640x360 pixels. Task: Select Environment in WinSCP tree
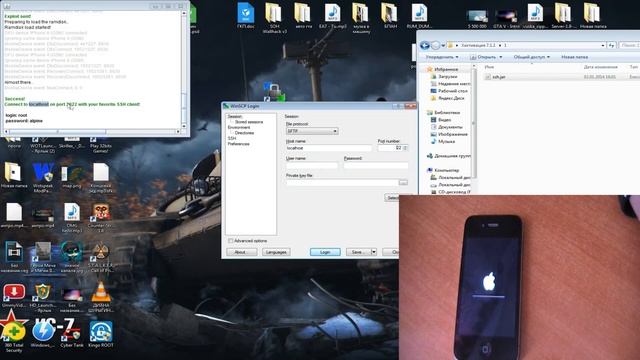(x=239, y=127)
